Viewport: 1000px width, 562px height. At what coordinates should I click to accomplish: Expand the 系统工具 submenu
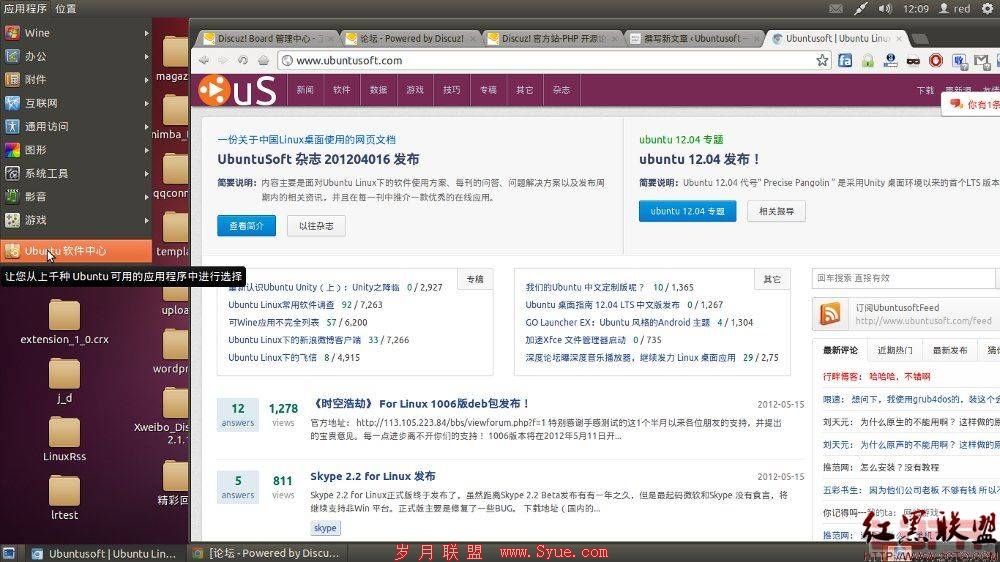point(76,173)
